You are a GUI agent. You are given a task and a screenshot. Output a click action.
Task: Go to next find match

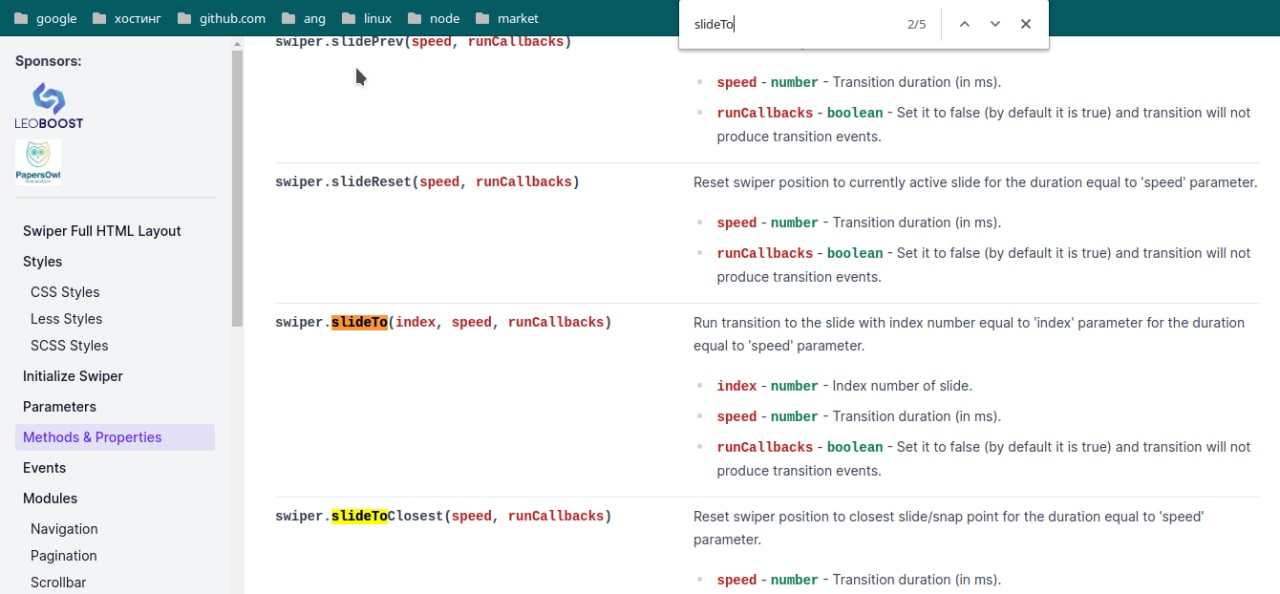point(995,24)
